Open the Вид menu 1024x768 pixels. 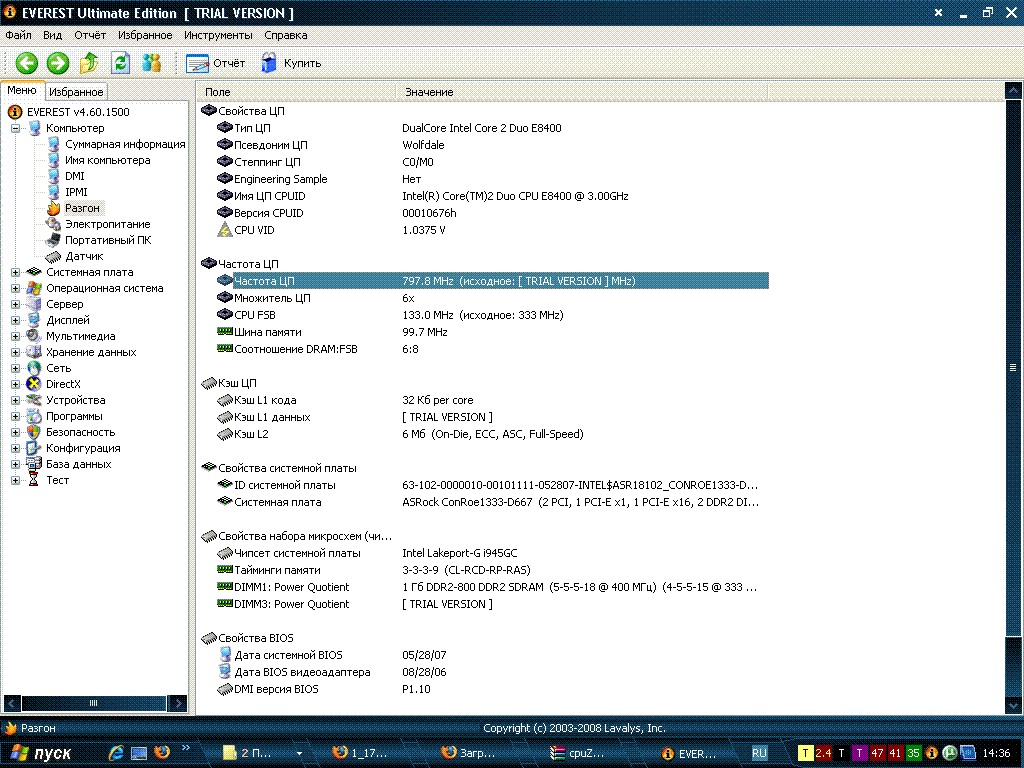click(x=52, y=35)
